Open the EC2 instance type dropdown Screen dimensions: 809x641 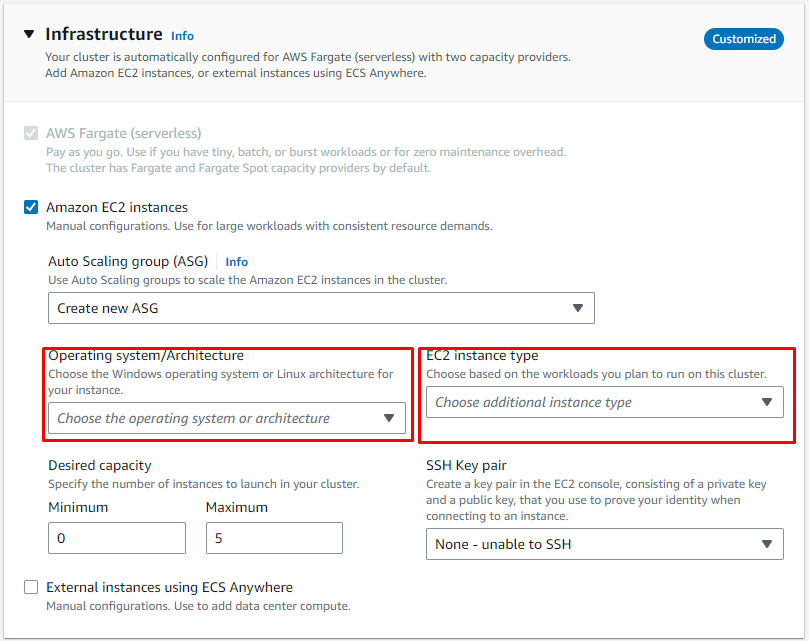tap(604, 402)
